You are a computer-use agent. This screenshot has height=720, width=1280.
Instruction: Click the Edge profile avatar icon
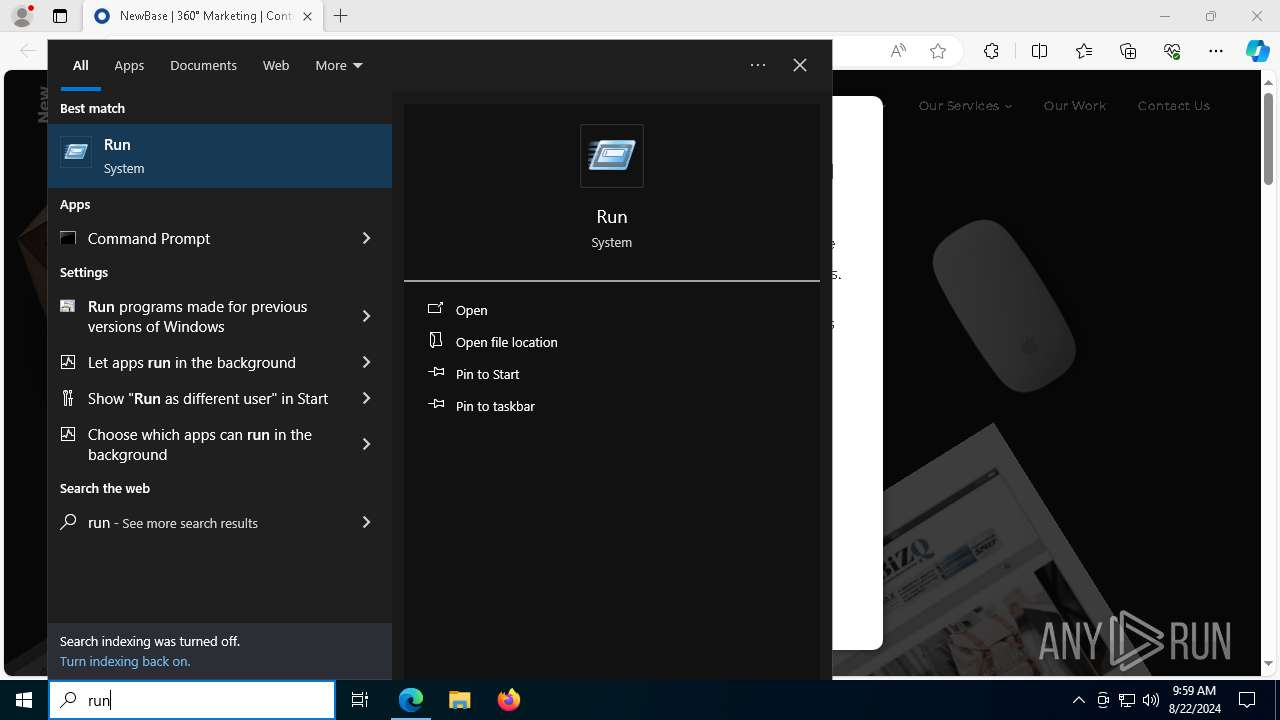(x=22, y=16)
